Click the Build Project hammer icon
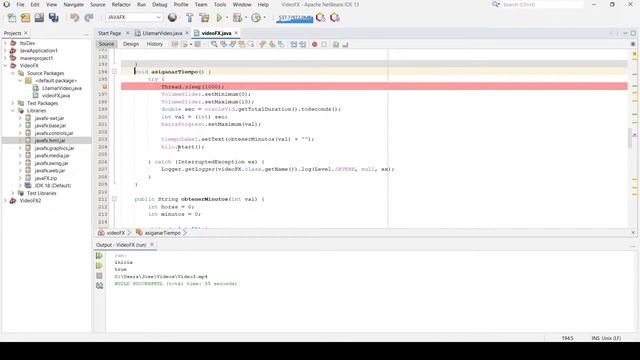This screenshot has width=640, height=360. (x=189, y=18)
